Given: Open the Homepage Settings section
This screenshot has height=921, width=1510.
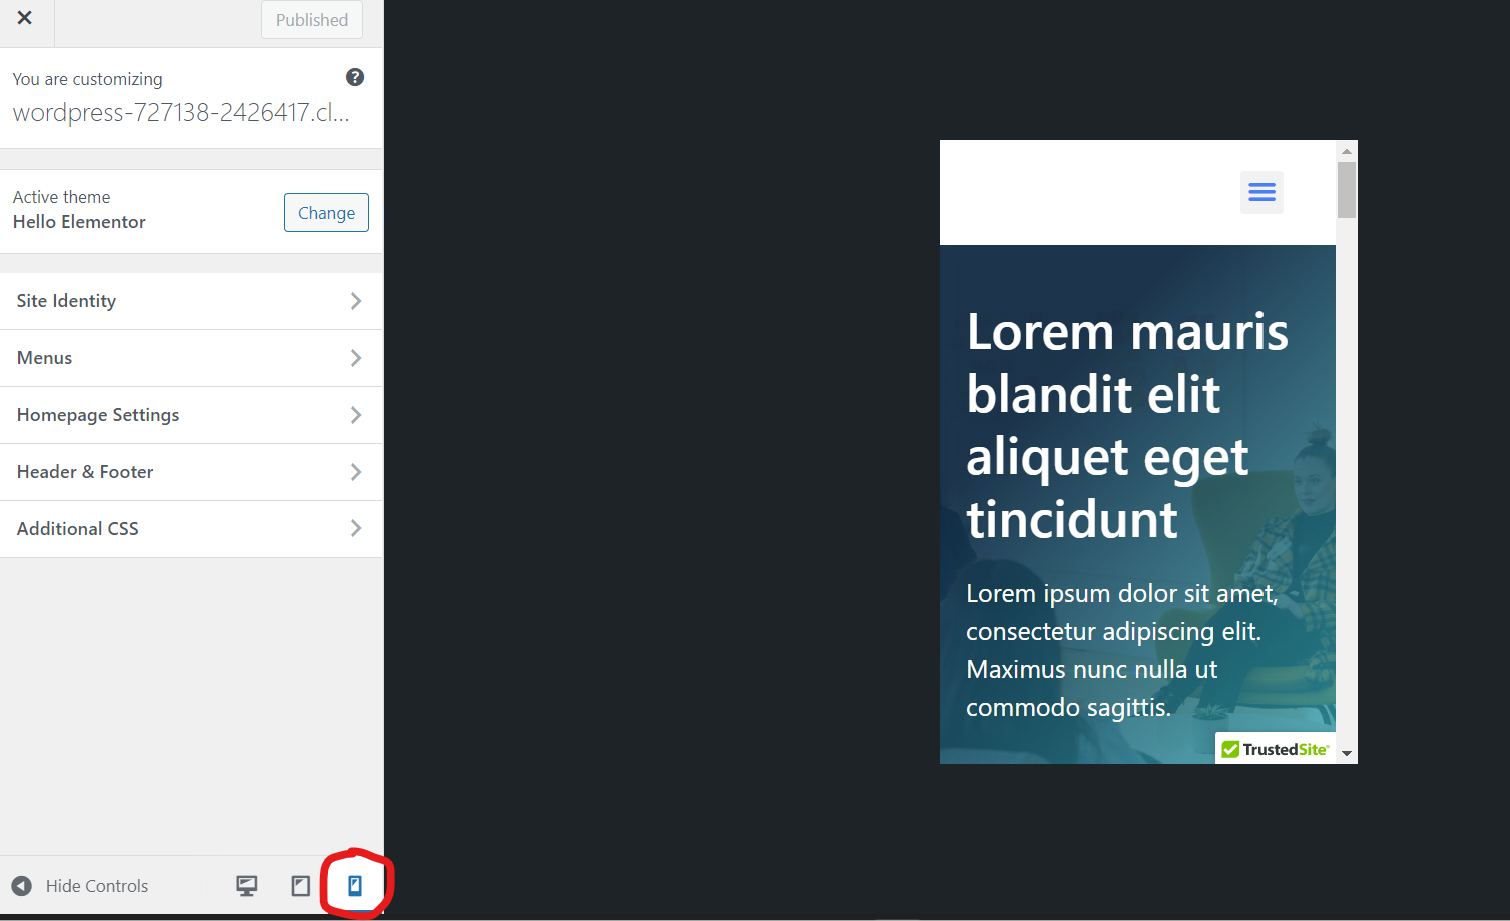Looking at the screenshot, I should 192,414.
